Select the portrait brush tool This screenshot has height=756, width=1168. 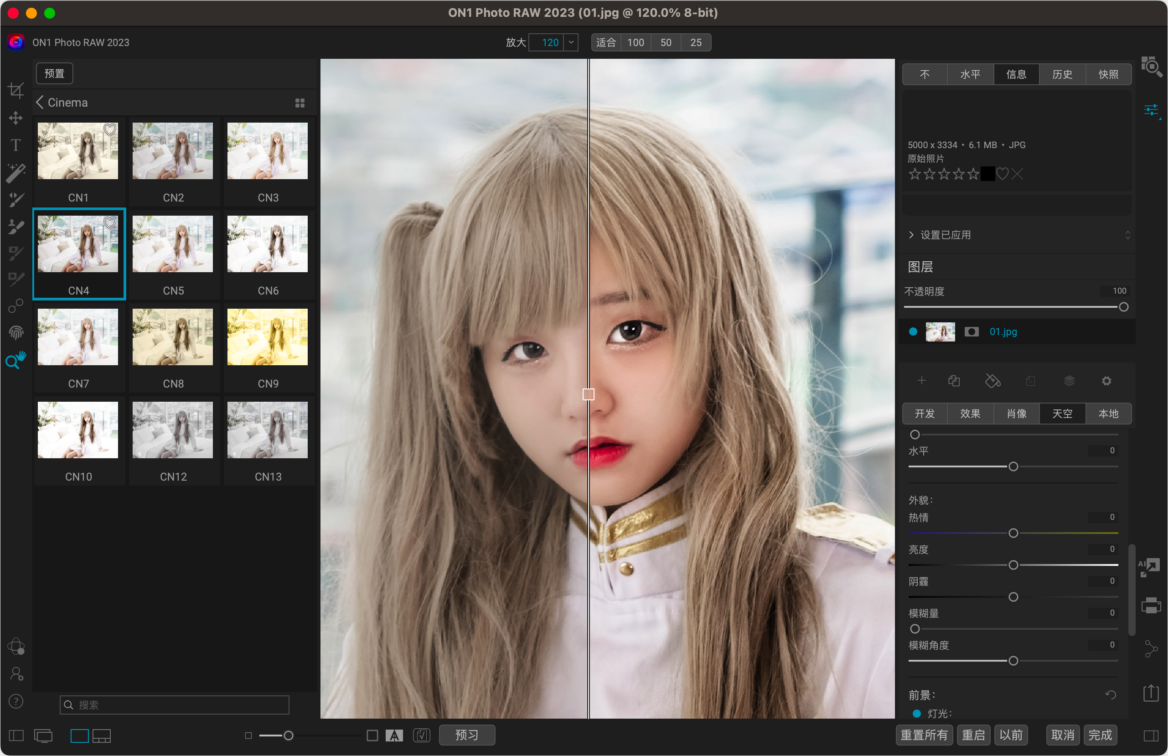16,226
